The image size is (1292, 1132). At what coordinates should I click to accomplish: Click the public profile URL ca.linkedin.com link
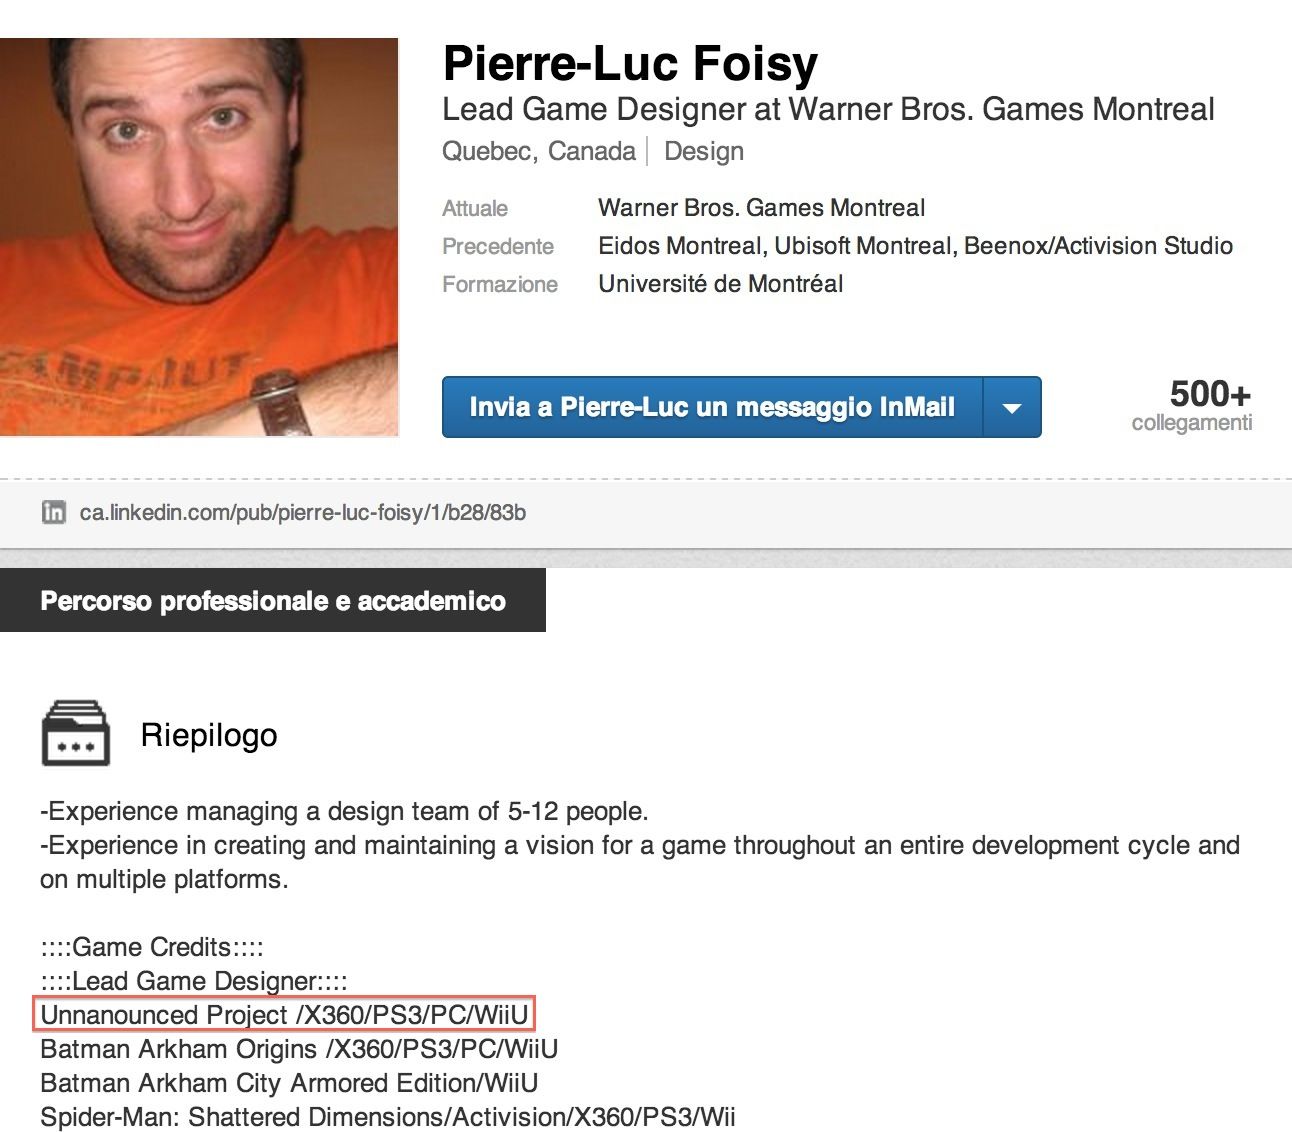pyautogui.click(x=303, y=513)
